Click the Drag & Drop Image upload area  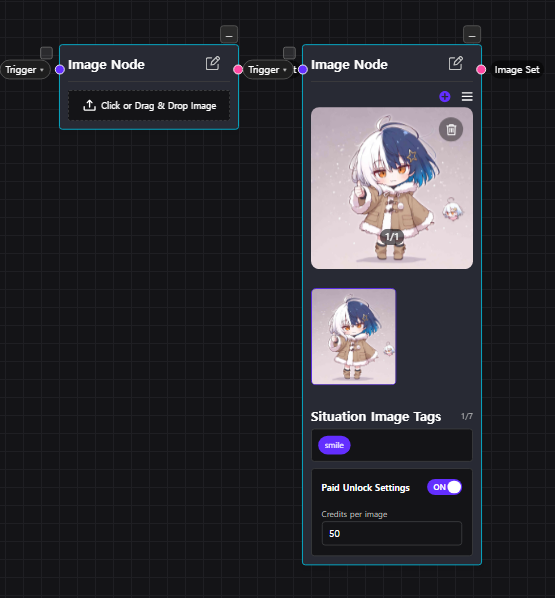[149, 106]
